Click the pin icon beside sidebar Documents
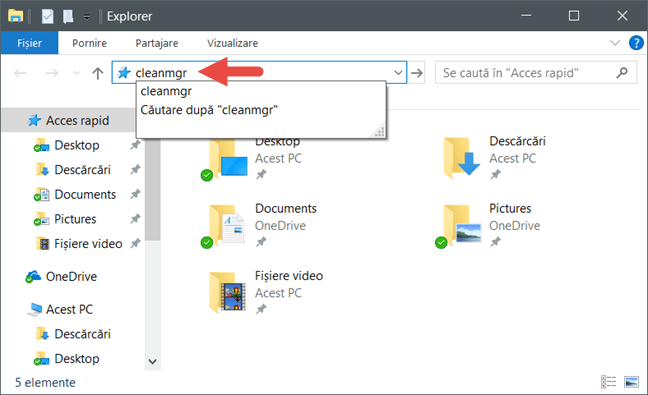 click(135, 194)
